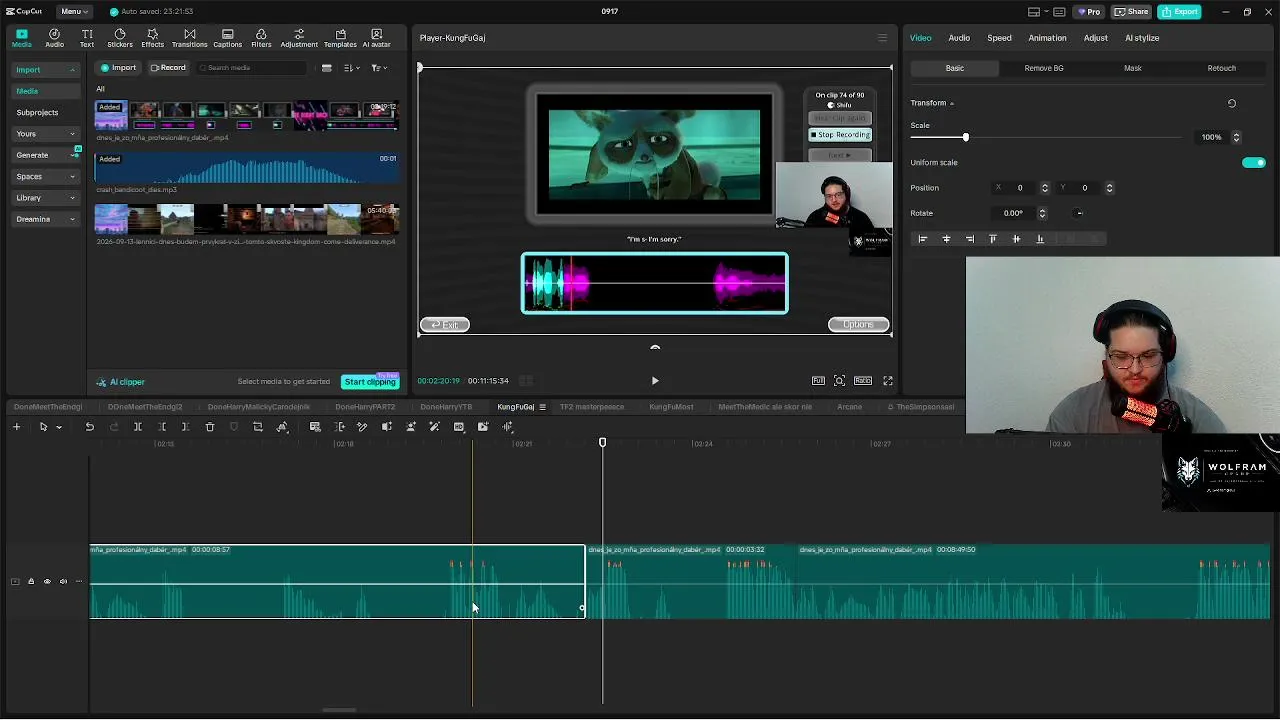The image size is (1280, 720).
Task: Open fullscreen preview in player
Action: tap(888, 381)
